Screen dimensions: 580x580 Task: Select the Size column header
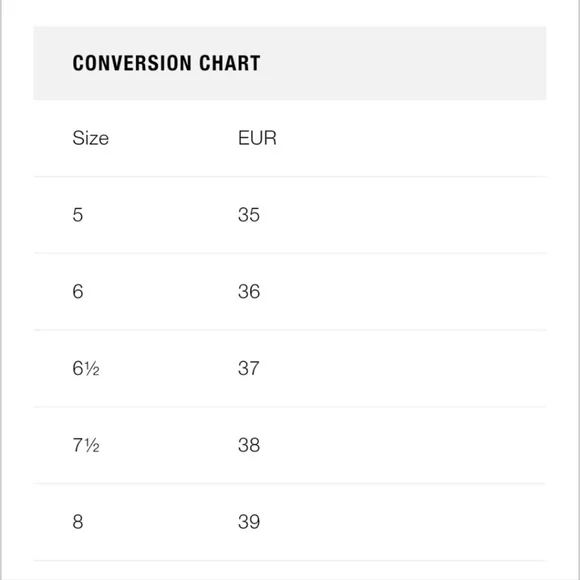point(91,138)
